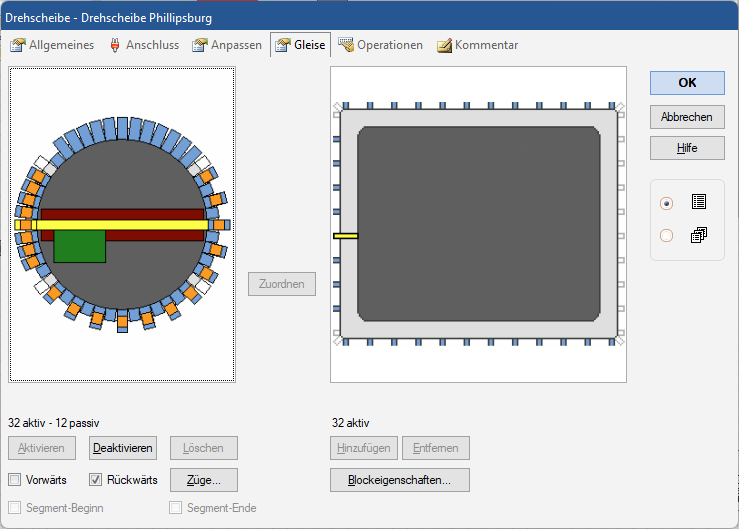
Task: Click the list view icon beside first radio
Action: (698, 202)
